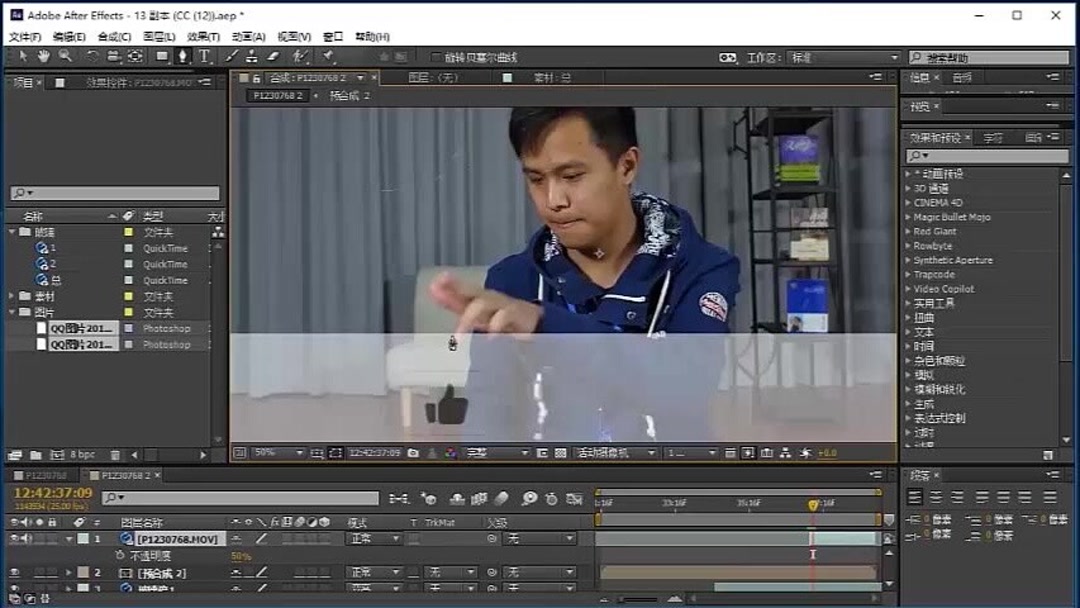This screenshot has height=608, width=1080.
Task: Select the Horizontal Type tool
Action: point(205,56)
